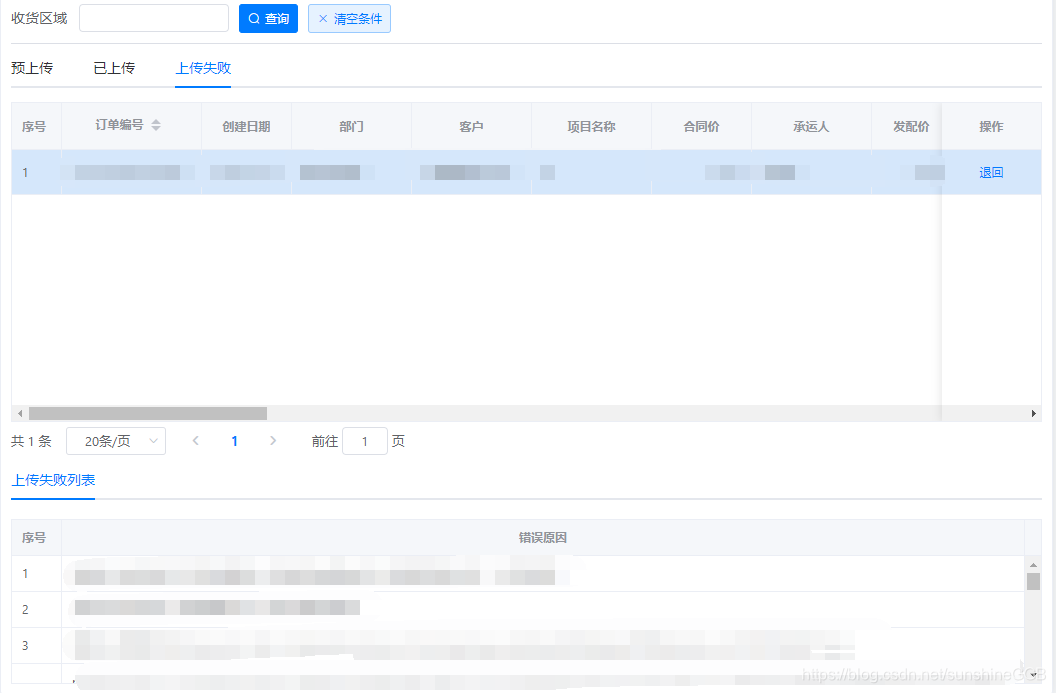The width and height of the screenshot is (1056, 693).
Task: Click the 退回 link in row 1
Action: tap(991, 172)
